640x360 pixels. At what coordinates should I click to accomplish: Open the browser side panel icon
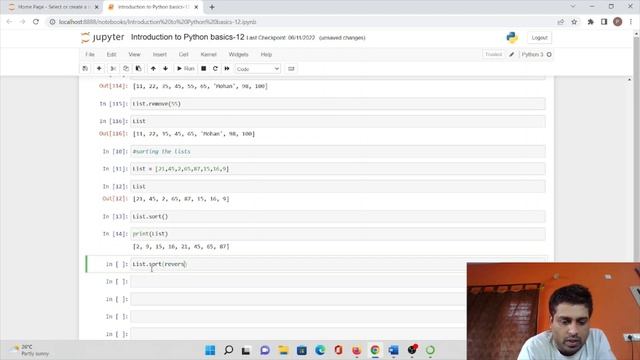[604, 22]
